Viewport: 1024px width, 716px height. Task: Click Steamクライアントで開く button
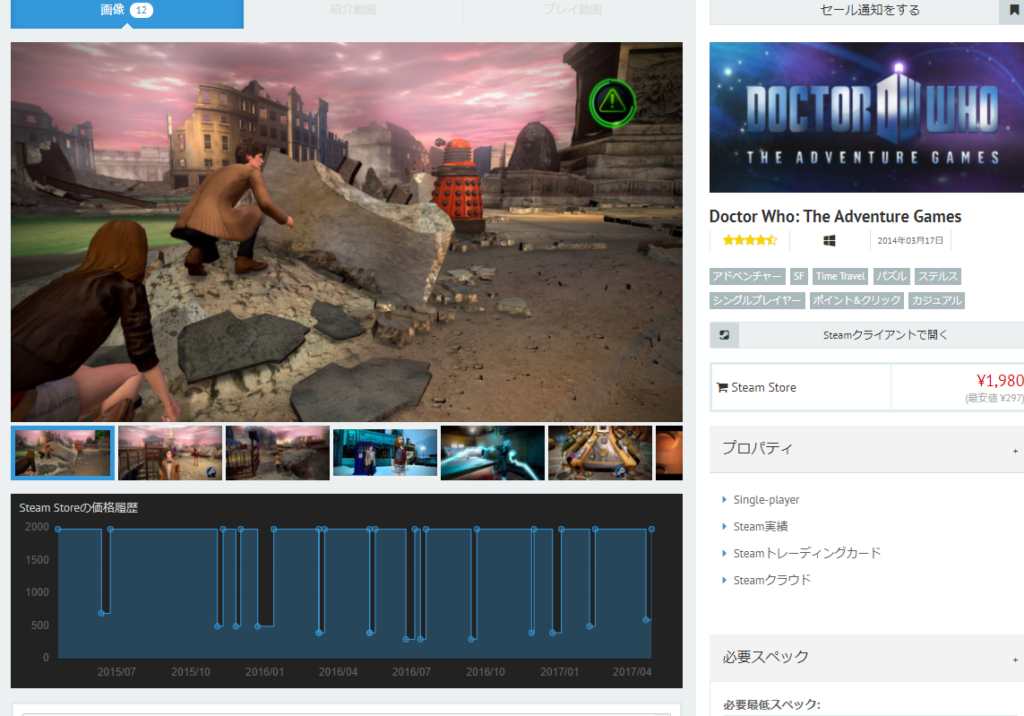(x=884, y=335)
